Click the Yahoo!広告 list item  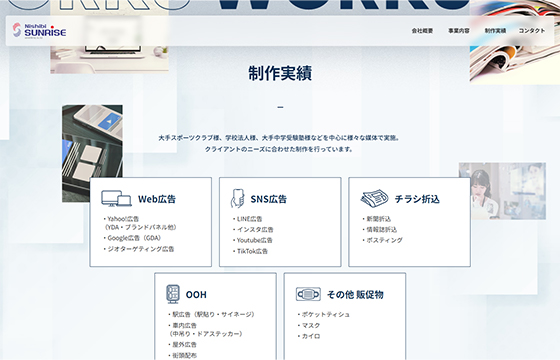point(140,223)
